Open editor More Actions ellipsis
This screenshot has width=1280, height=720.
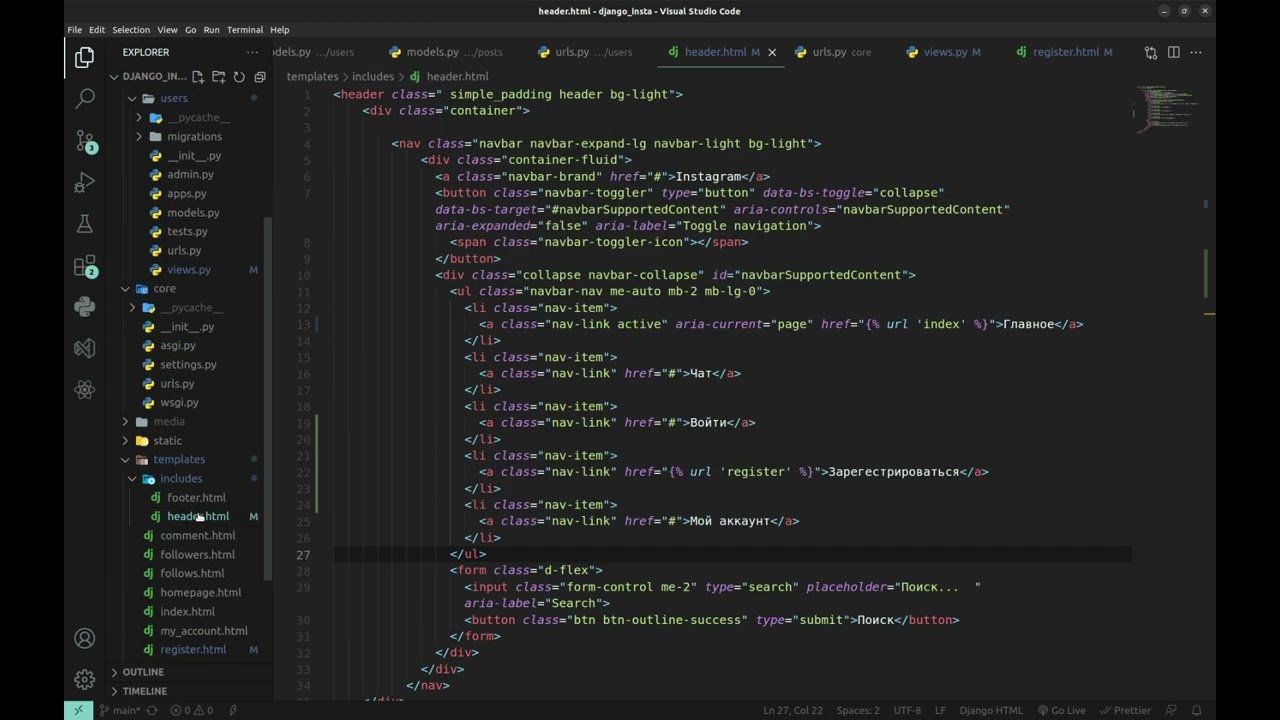(1197, 52)
